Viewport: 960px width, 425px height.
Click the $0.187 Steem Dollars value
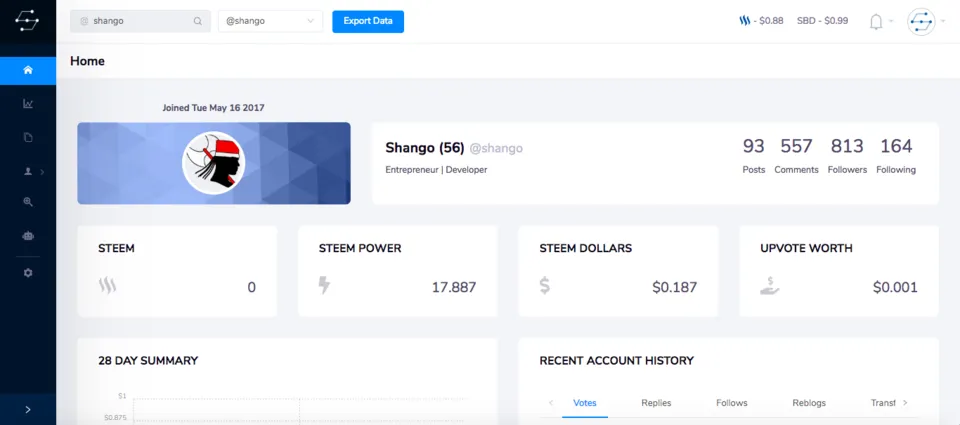point(674,287)
